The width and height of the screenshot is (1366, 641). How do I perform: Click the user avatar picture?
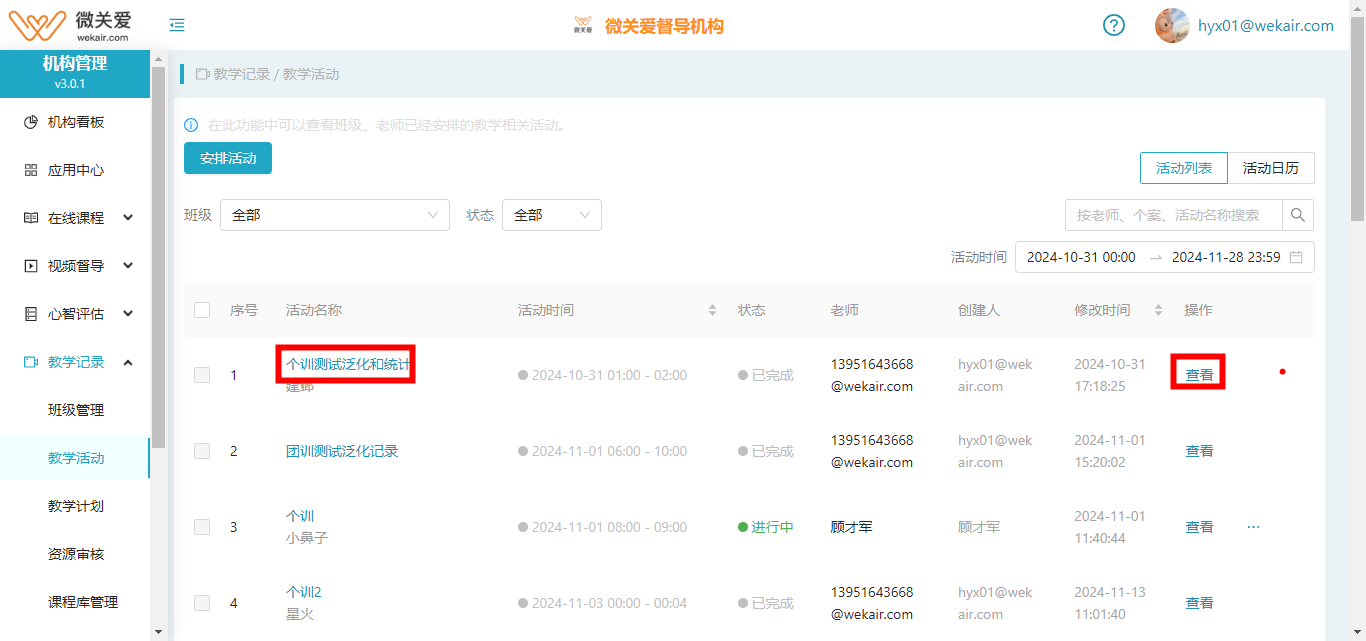[1171, 26]
